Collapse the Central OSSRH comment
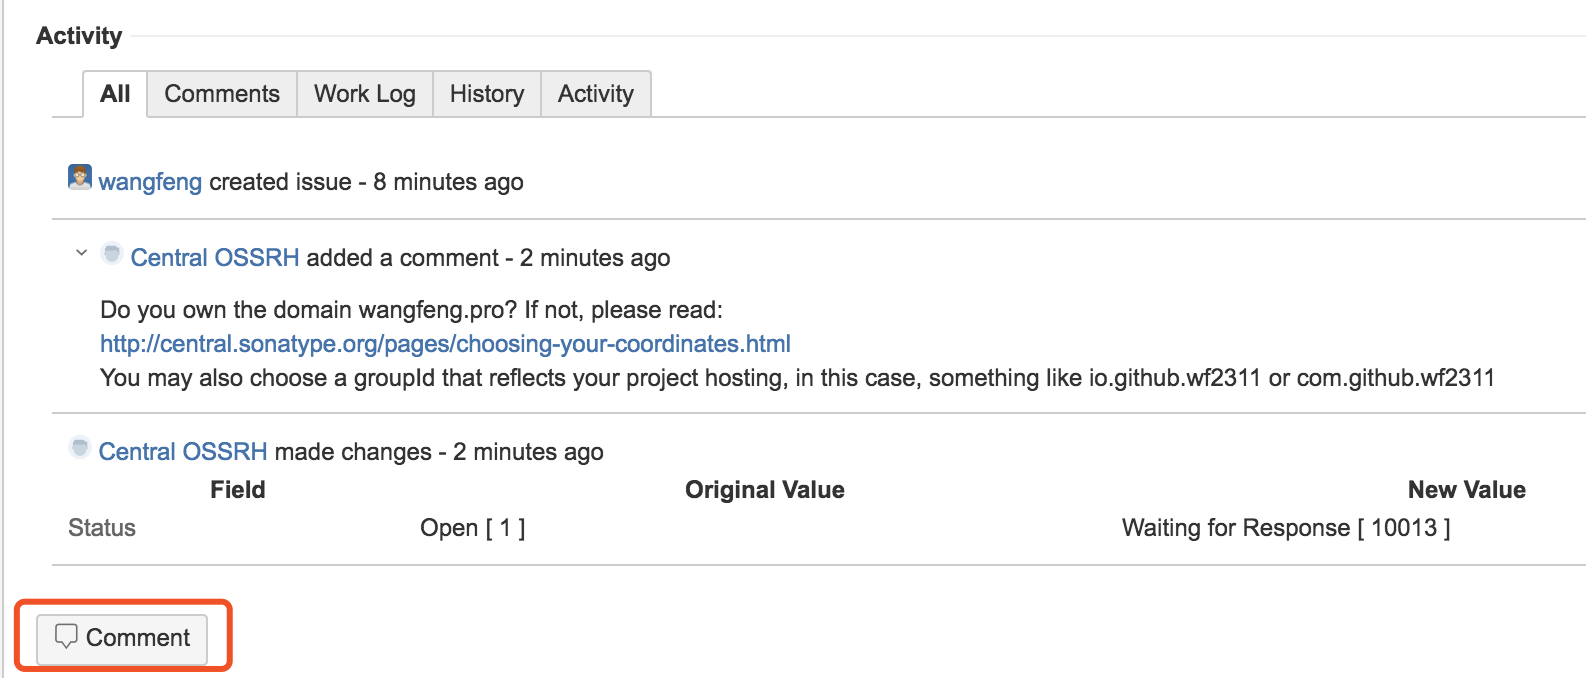 click(82, 253)
